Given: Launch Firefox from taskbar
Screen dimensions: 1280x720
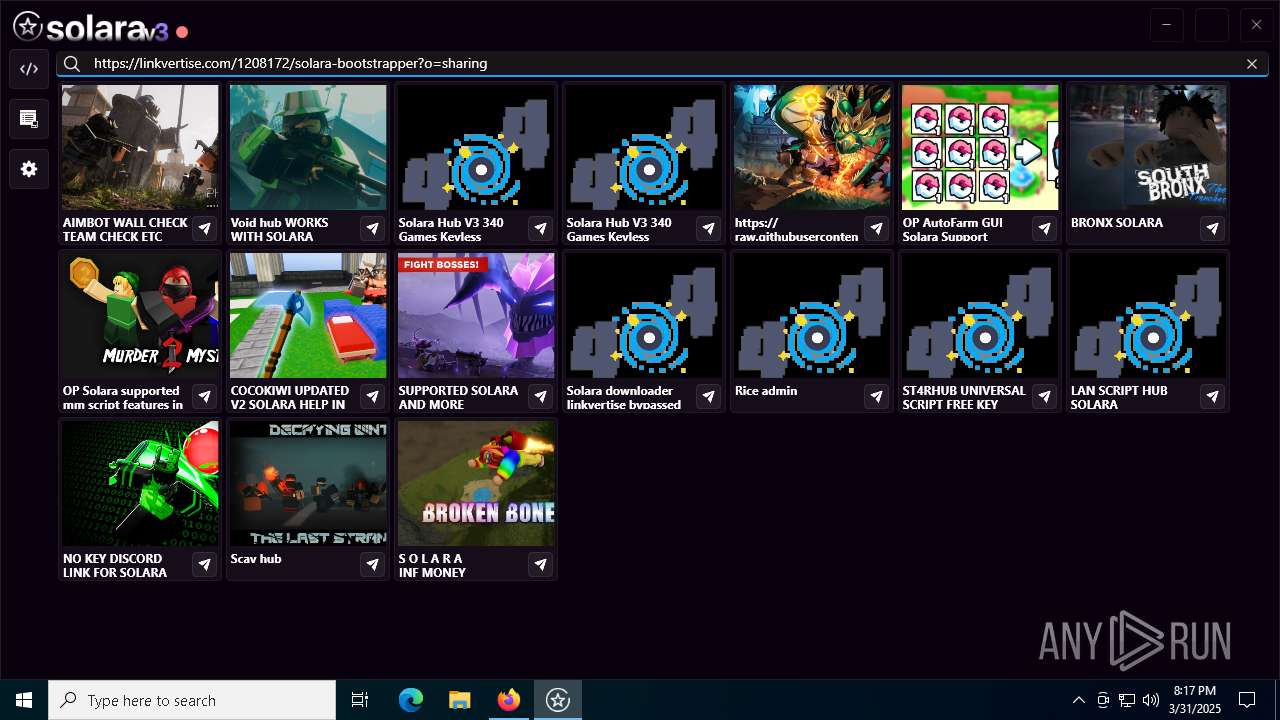Looking at the screenshot, I should (509, 700).
